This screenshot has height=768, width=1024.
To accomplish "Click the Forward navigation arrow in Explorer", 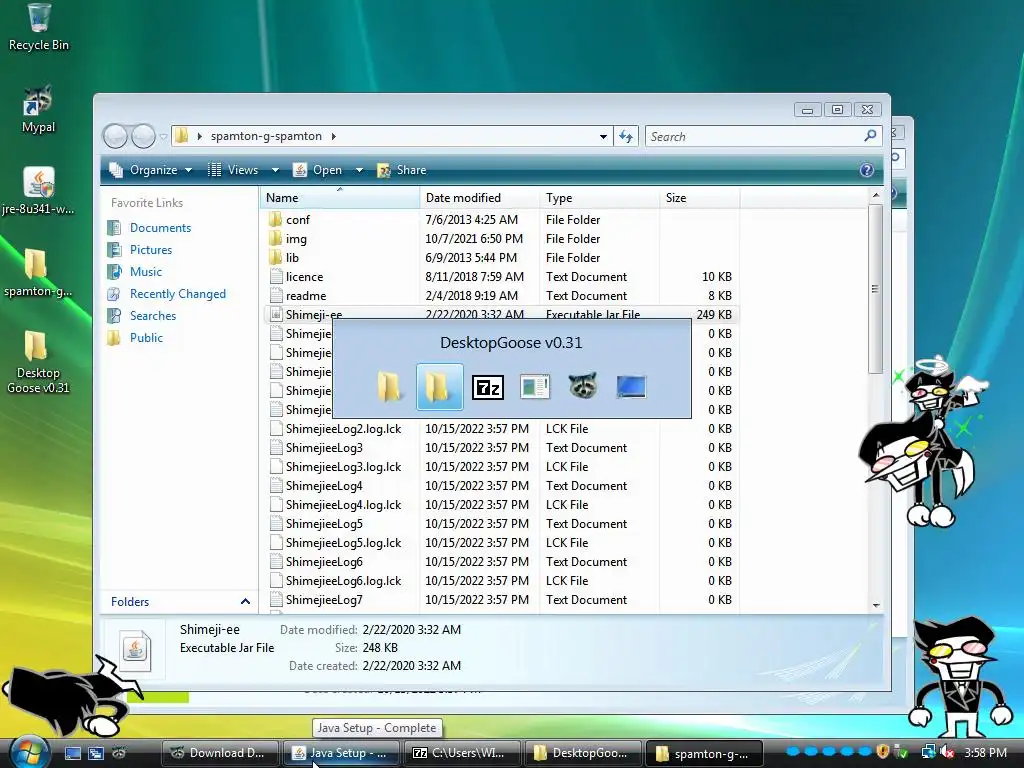I will pyautogui.click(x=143, y=136).
